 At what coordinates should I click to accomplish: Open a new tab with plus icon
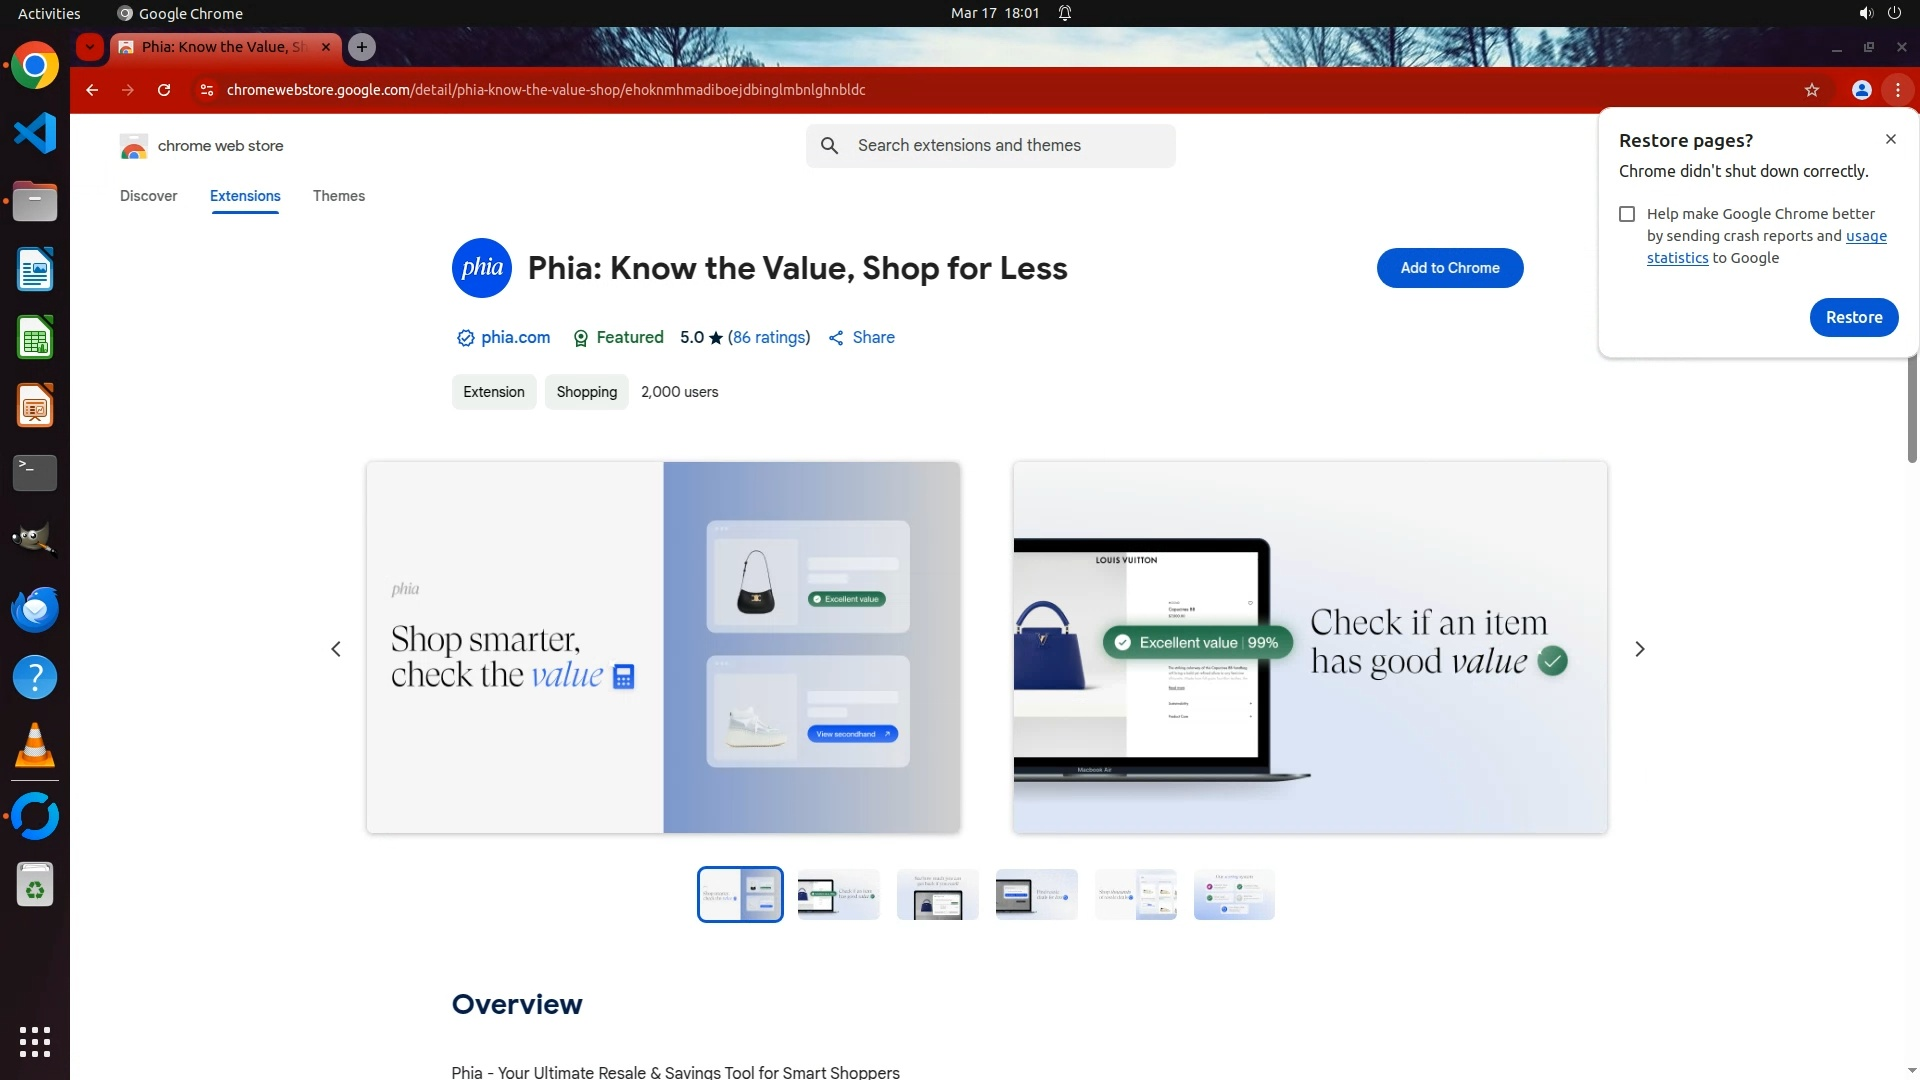(x=362, y=47)
